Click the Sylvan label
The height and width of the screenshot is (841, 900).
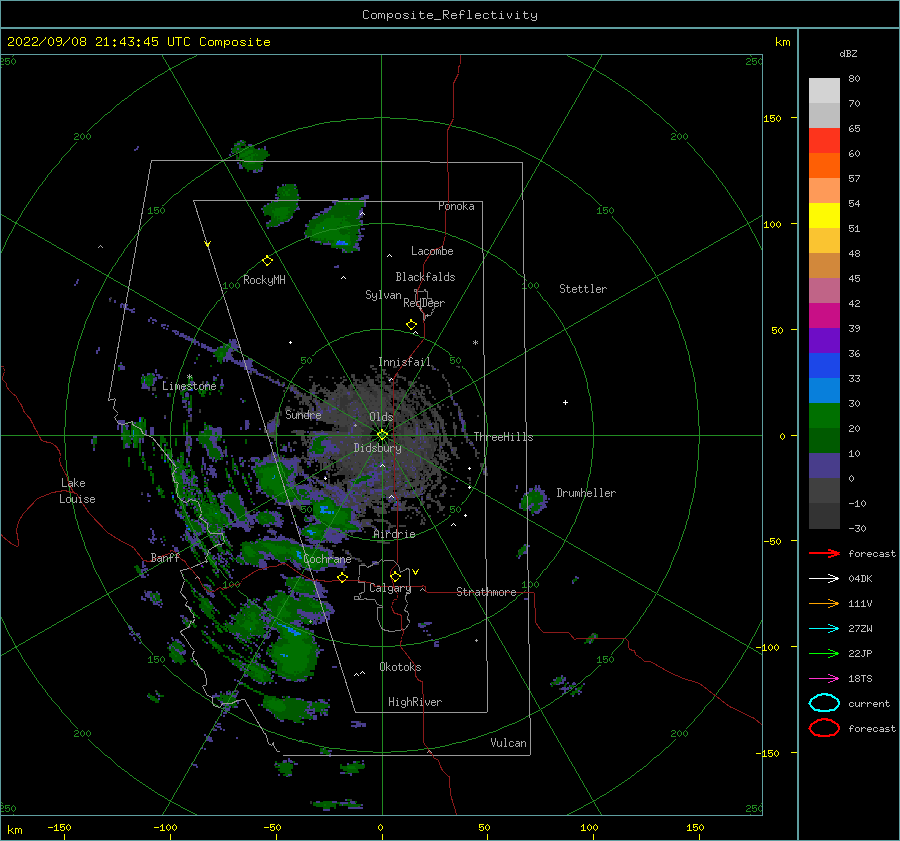(x=383, y=295)
